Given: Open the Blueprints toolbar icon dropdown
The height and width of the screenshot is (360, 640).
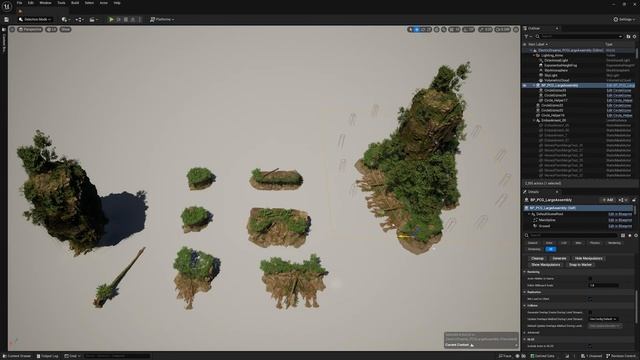Looking at the screenshot, I should (79, 19).
